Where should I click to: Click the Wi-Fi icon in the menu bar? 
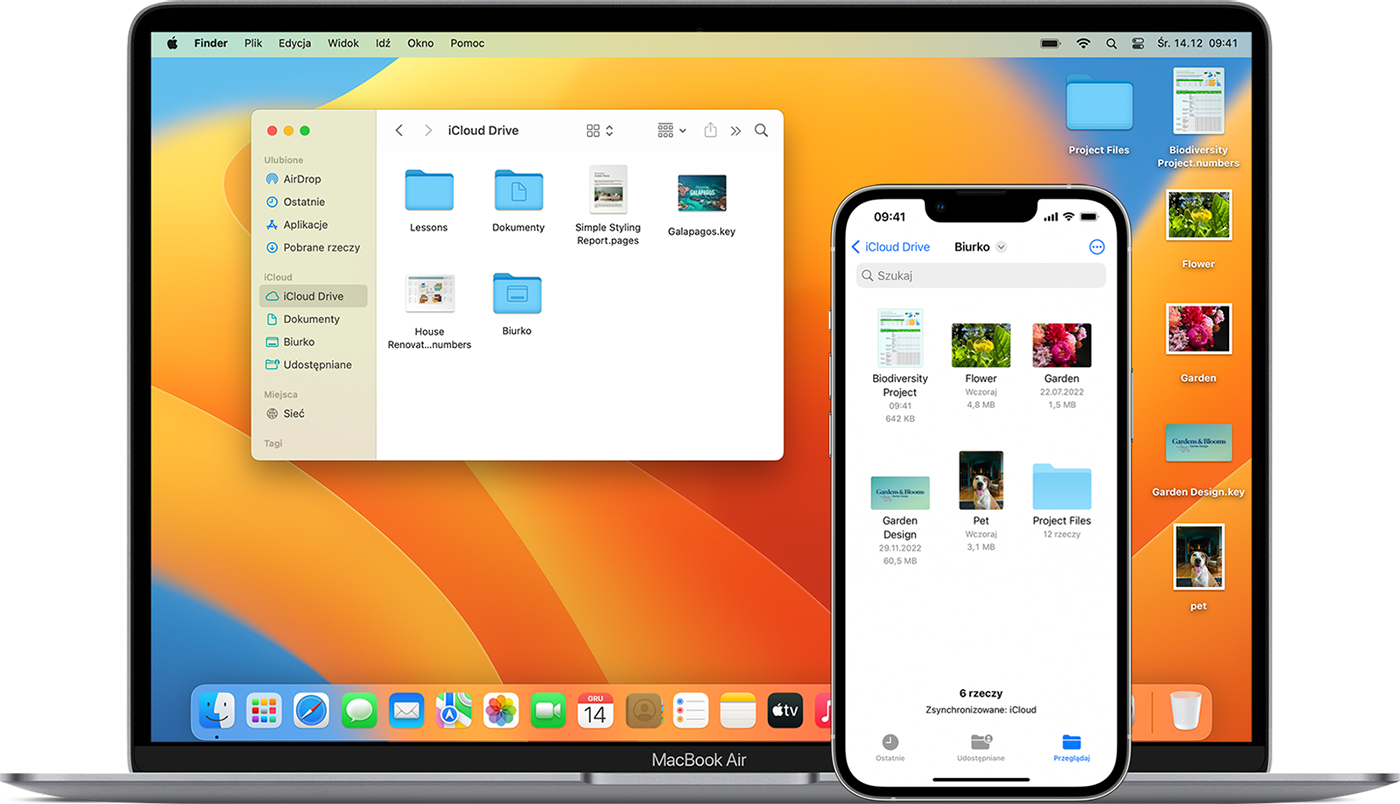(1083, 44)
